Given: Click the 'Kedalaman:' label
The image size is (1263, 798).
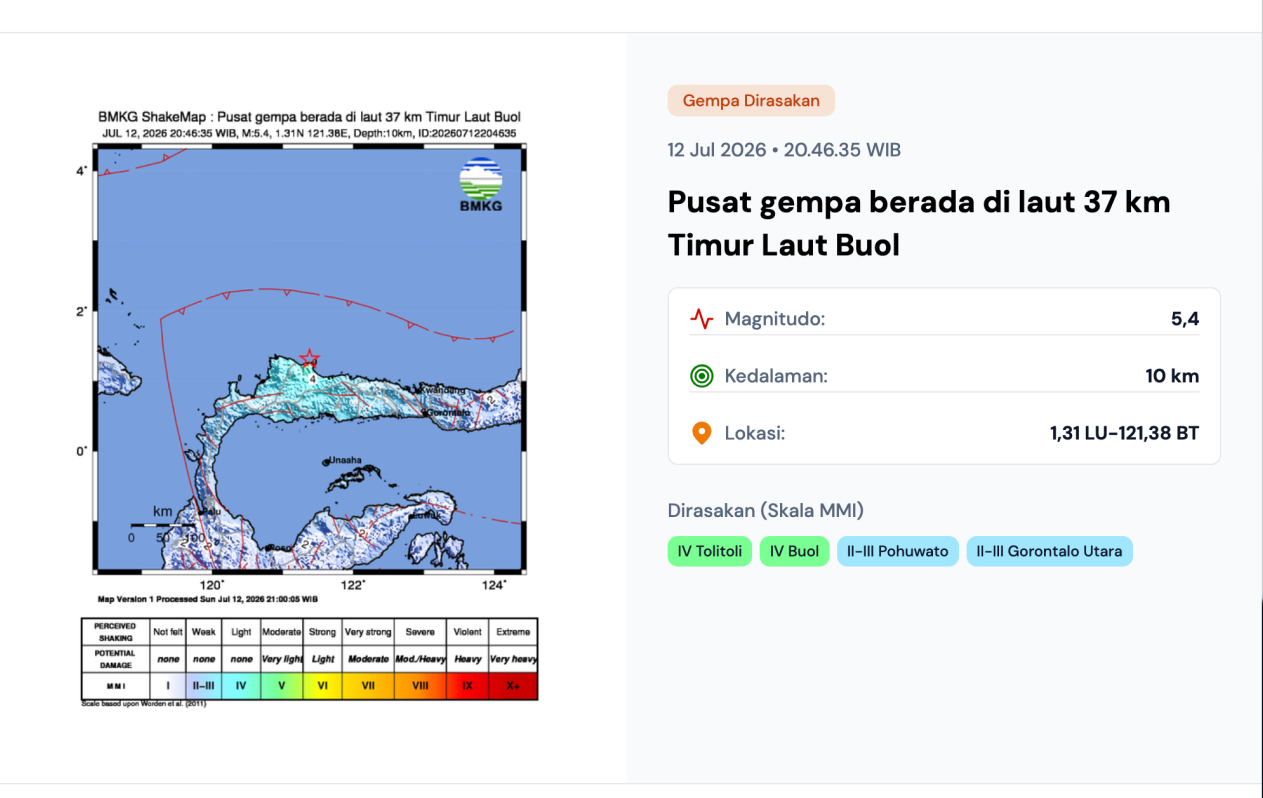Looking at the screenshot, I should [x=776, y=376].
